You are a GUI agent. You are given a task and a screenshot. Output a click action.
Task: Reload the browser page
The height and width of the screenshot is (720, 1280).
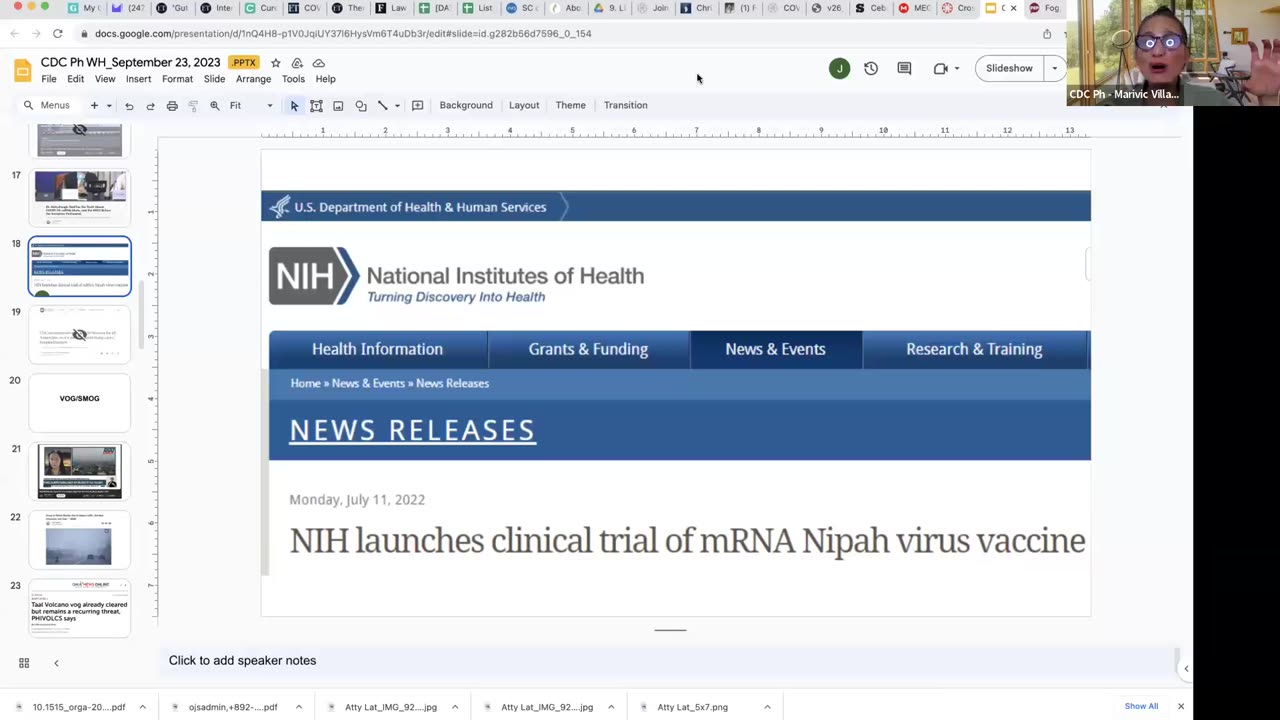coord(58,33)
